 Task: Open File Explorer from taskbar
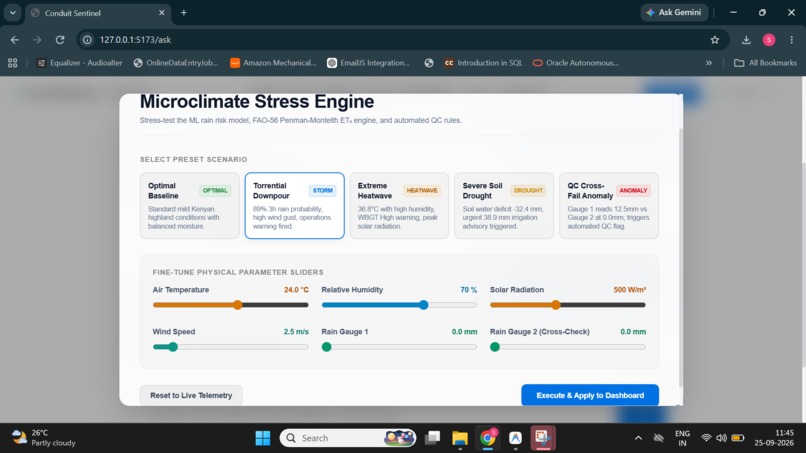(x=460, y=438)
